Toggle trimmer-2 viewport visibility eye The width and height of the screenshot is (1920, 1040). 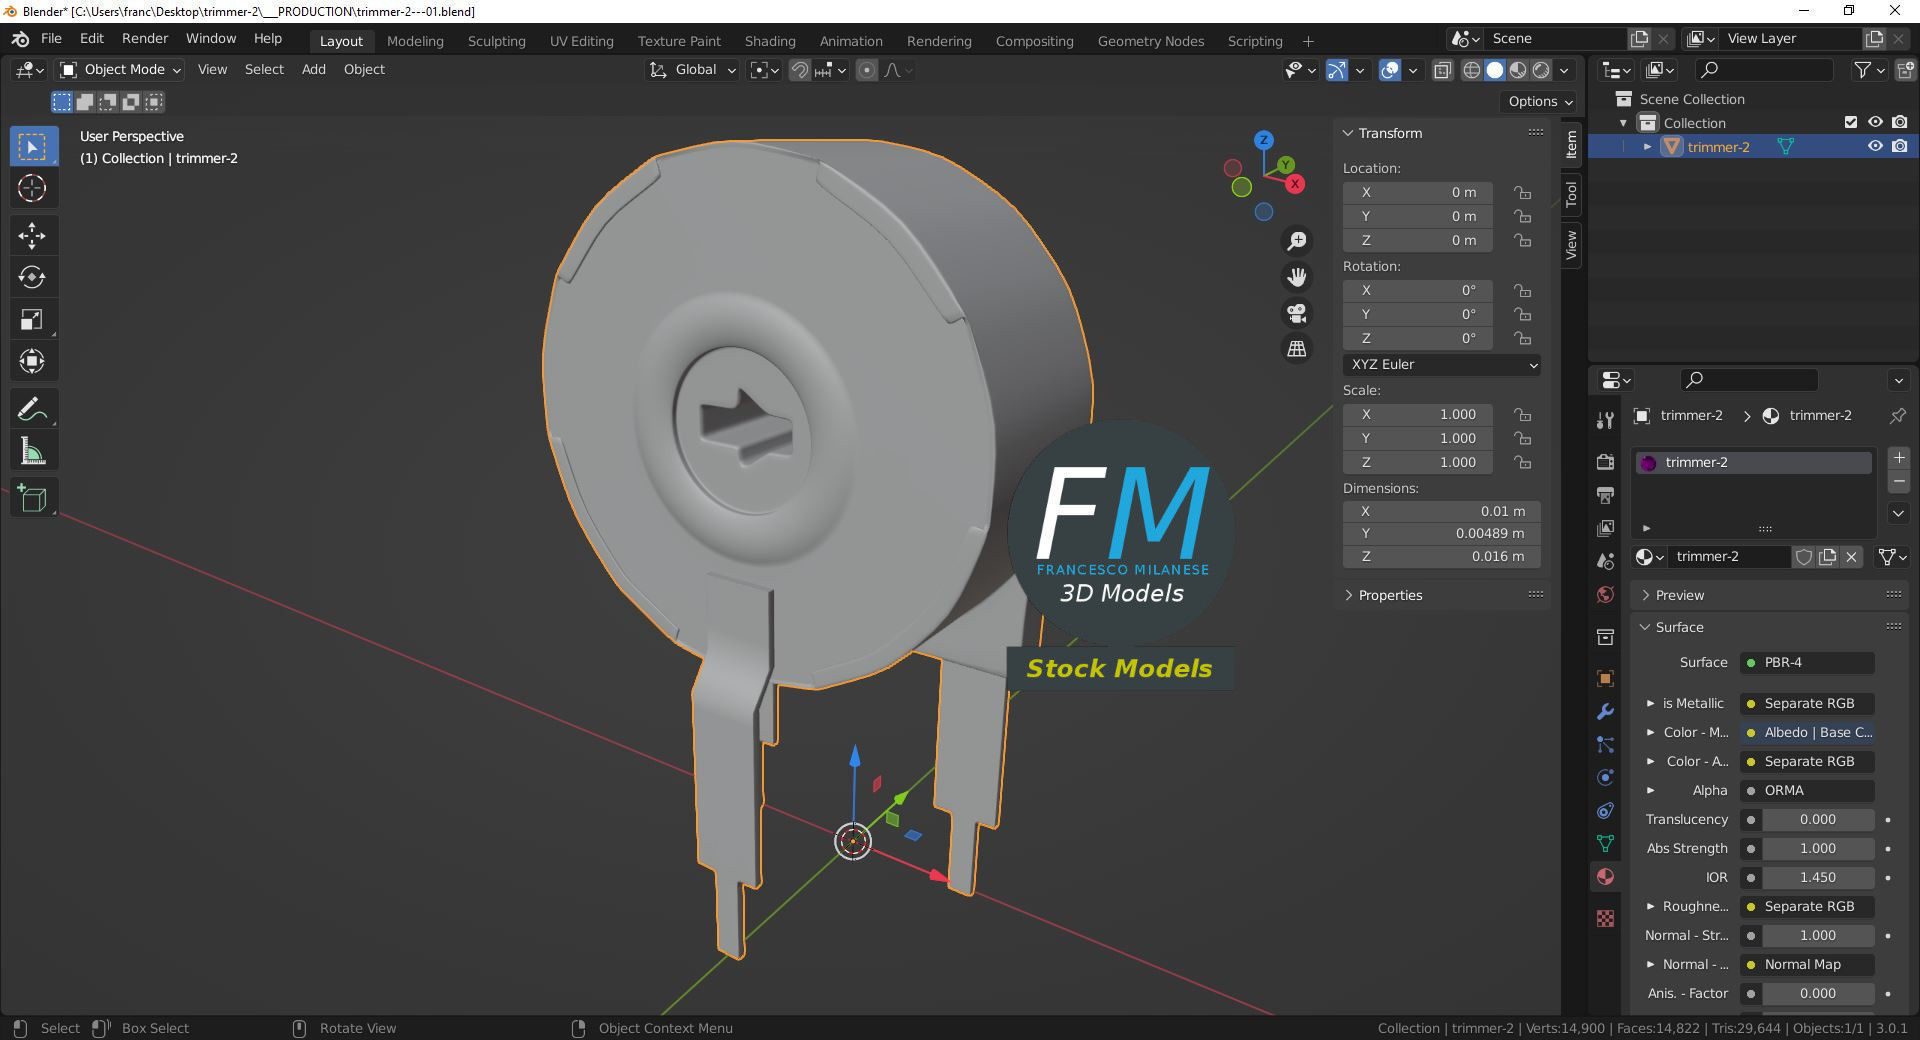point(1875,146)
